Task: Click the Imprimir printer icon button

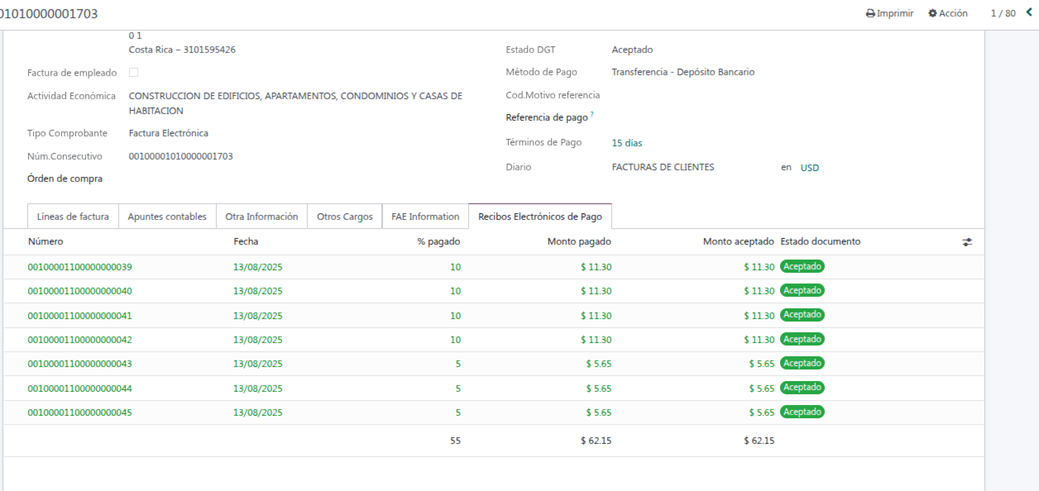Action: [x=889, y=14]
